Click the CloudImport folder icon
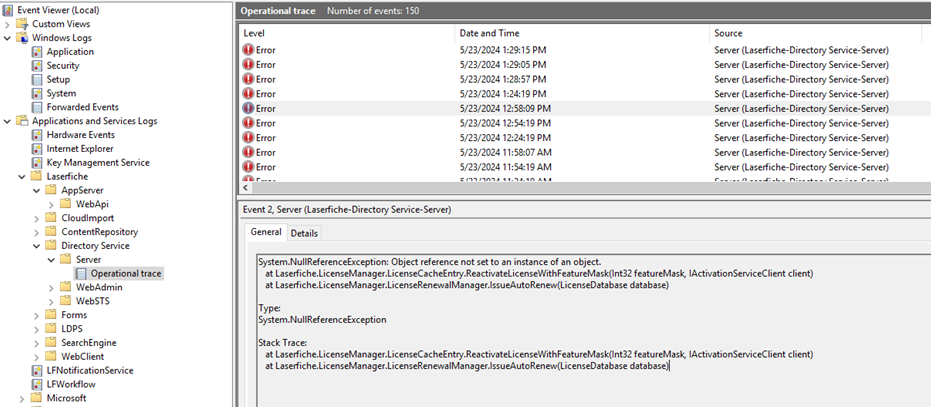Screen dimensions: 931x407 [51, 218]
